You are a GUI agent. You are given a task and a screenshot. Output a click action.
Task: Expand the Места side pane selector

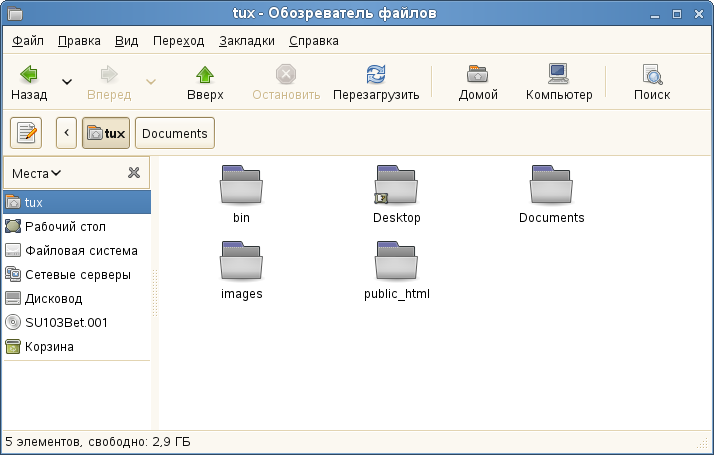coord(37,173)
